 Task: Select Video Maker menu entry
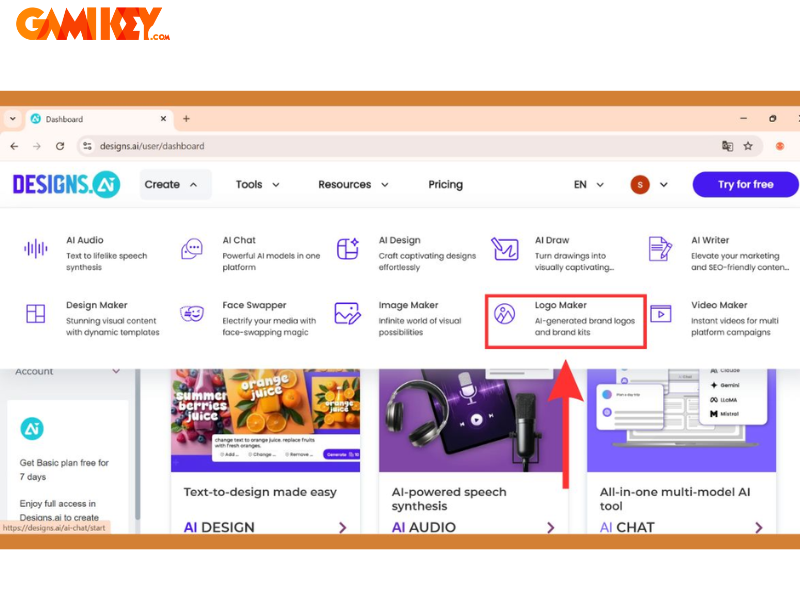tap(716, 318)
